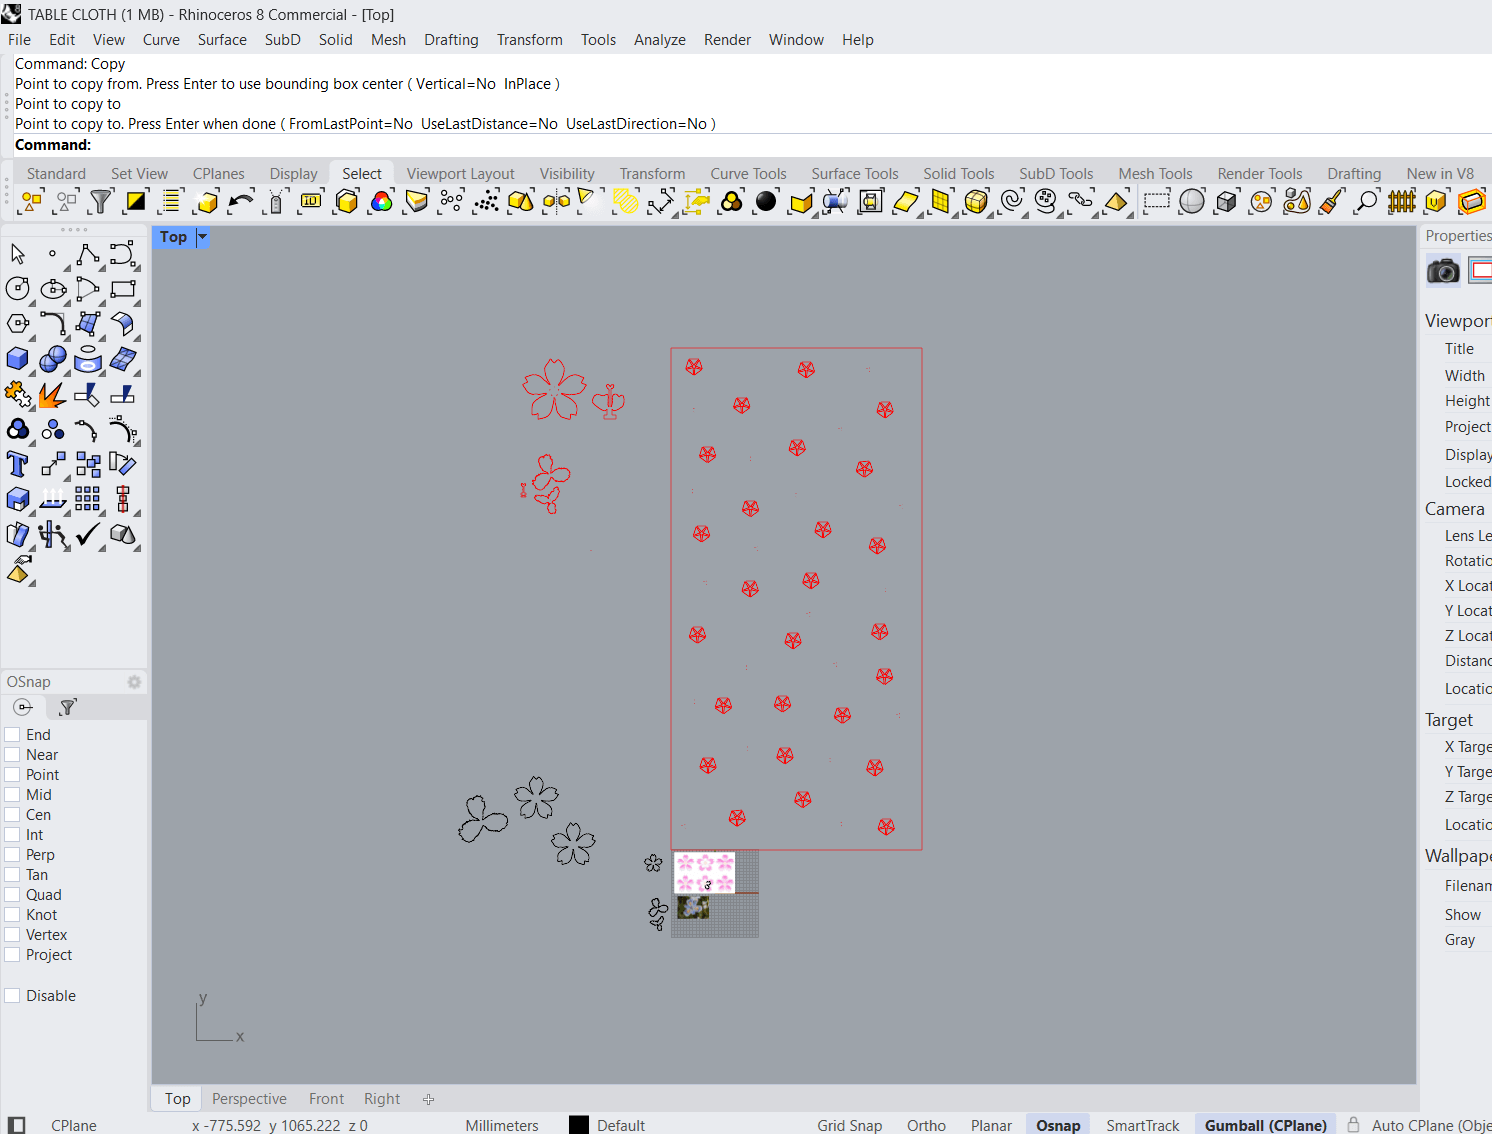Tick the Disable osnap checkbox
Image resolution: width=1492 pixels, height=1134 pixels.
[13, 996]
